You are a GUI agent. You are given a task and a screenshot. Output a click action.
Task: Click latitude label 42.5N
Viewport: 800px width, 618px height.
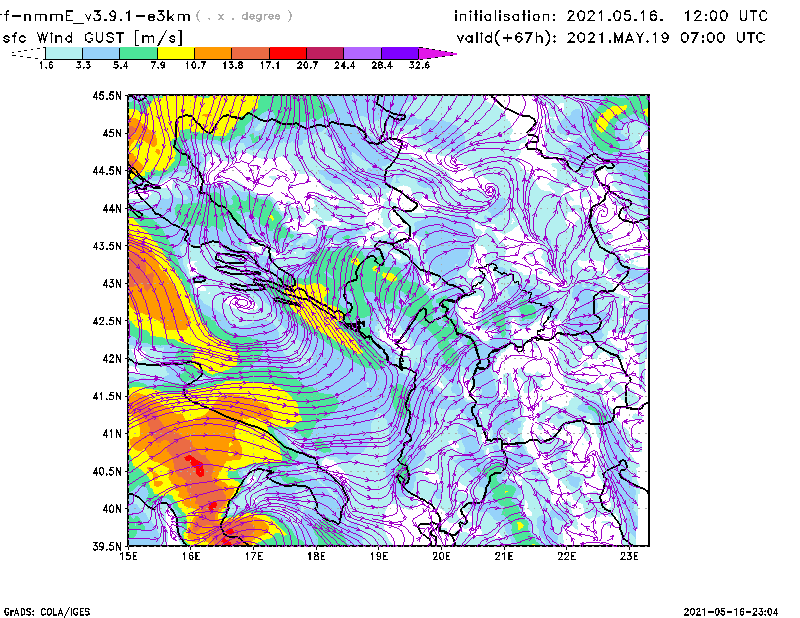tap(107, 321)
